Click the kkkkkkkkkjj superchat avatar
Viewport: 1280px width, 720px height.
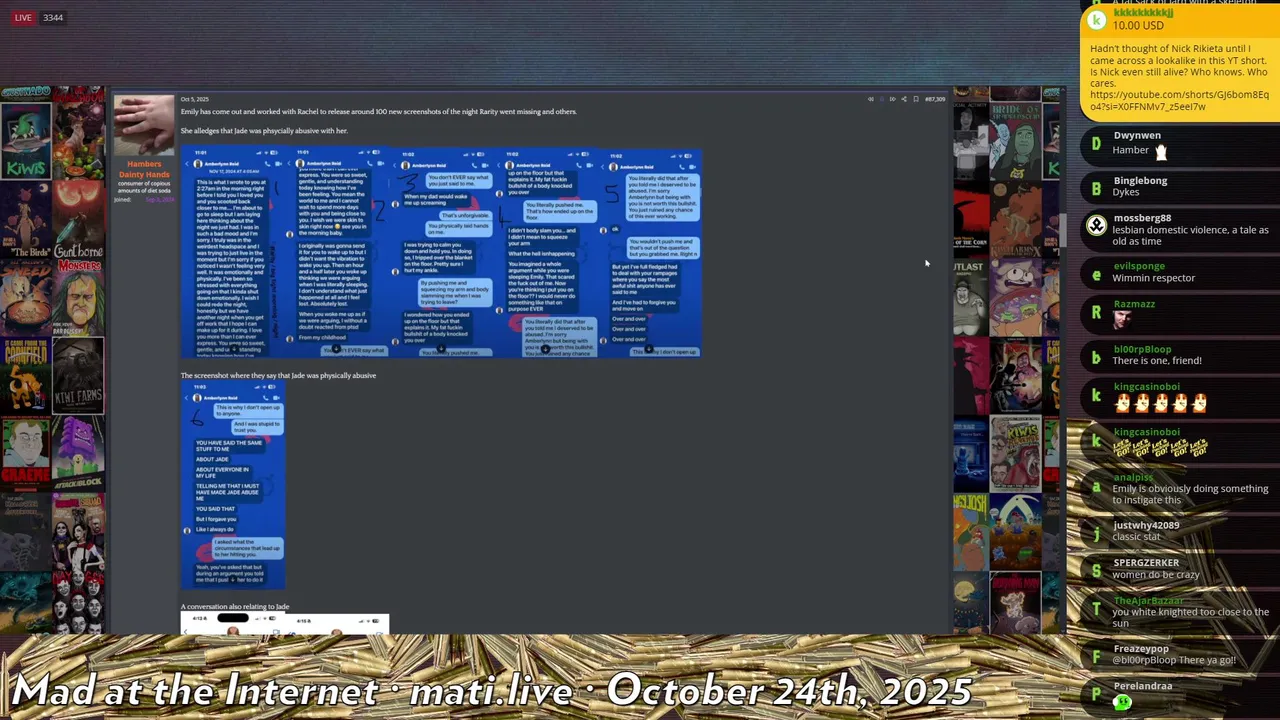[1097, 19]
